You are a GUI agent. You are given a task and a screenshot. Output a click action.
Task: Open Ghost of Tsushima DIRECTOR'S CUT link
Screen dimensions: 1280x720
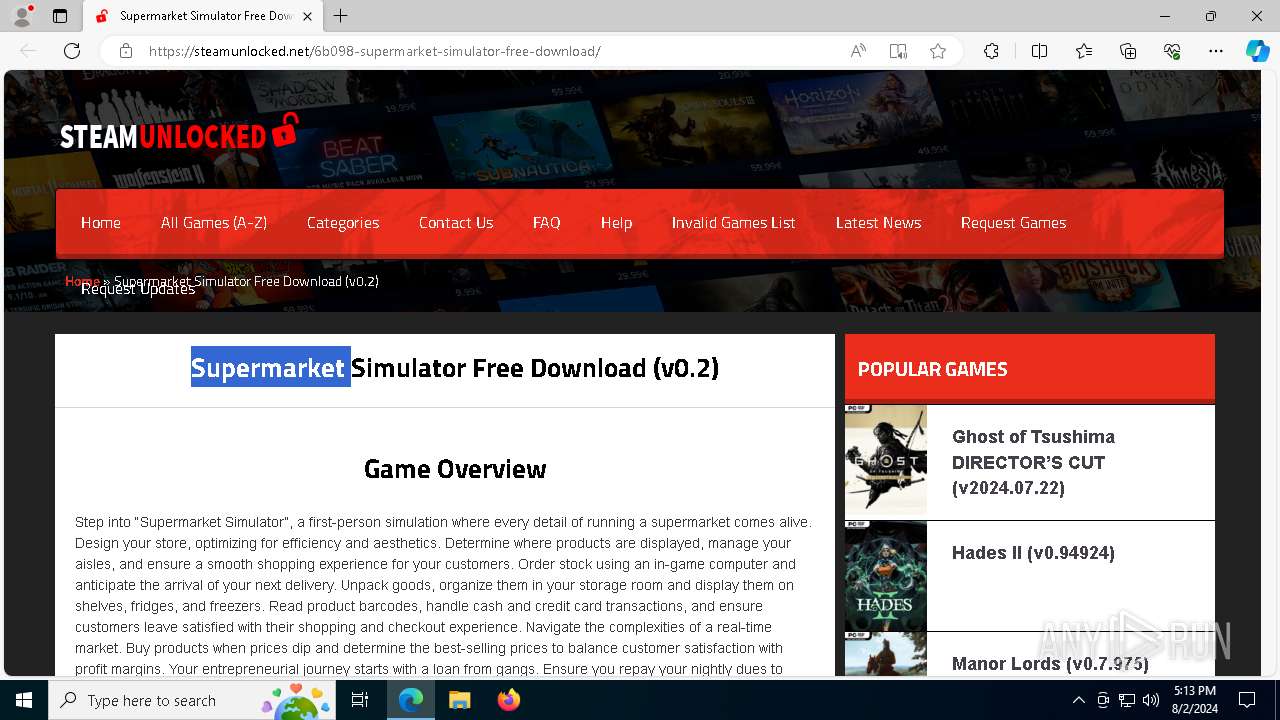pyautogui.click(x=1034, y=462)
